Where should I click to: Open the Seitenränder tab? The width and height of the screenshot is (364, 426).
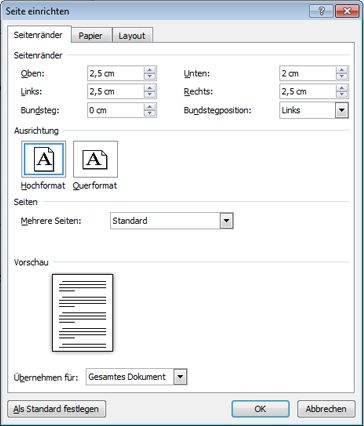pos(38,35)
